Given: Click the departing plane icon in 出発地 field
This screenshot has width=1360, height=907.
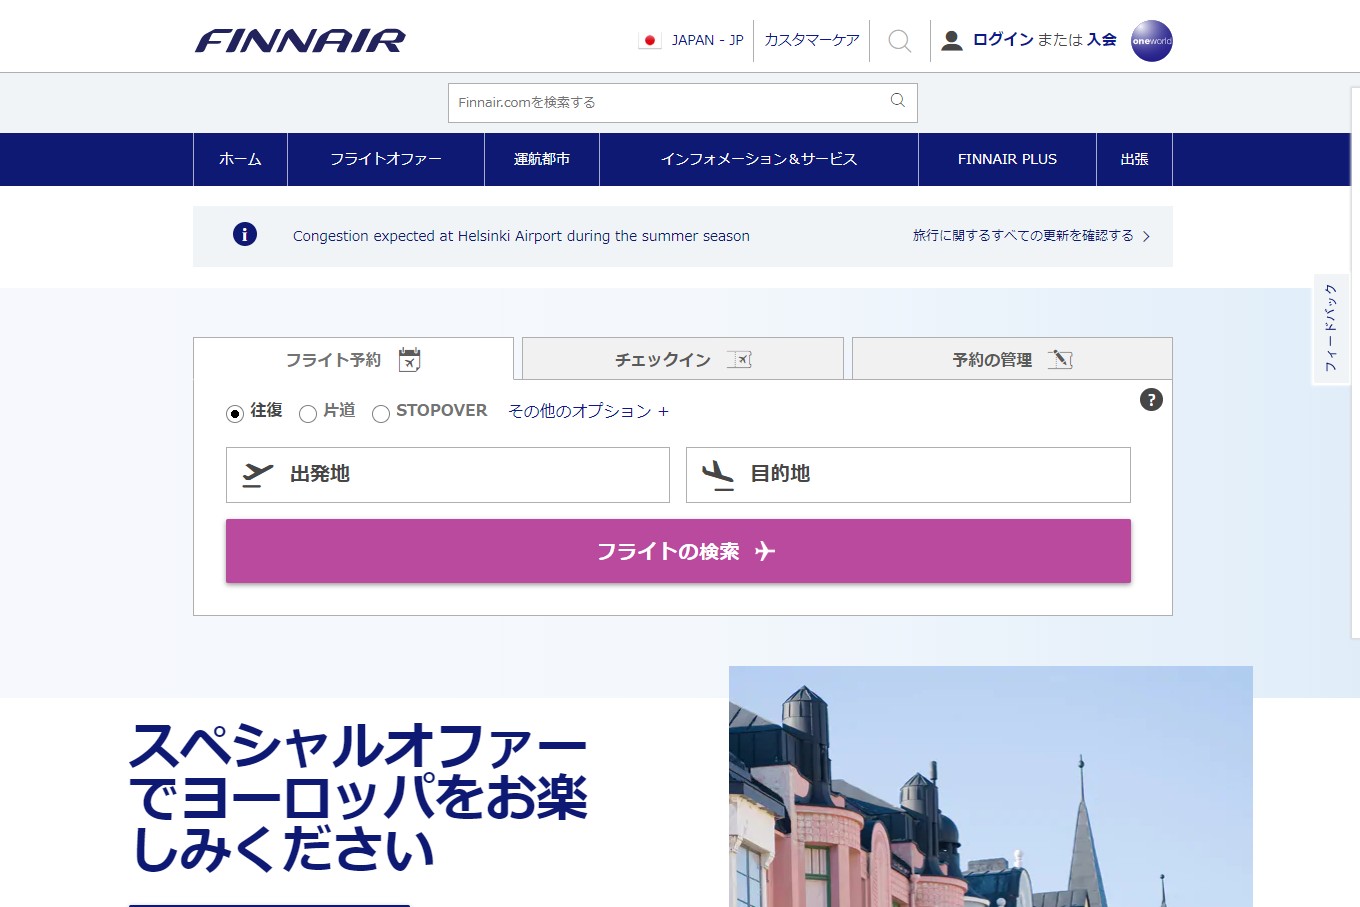Looking at the screenshot, I should [258, 474].
